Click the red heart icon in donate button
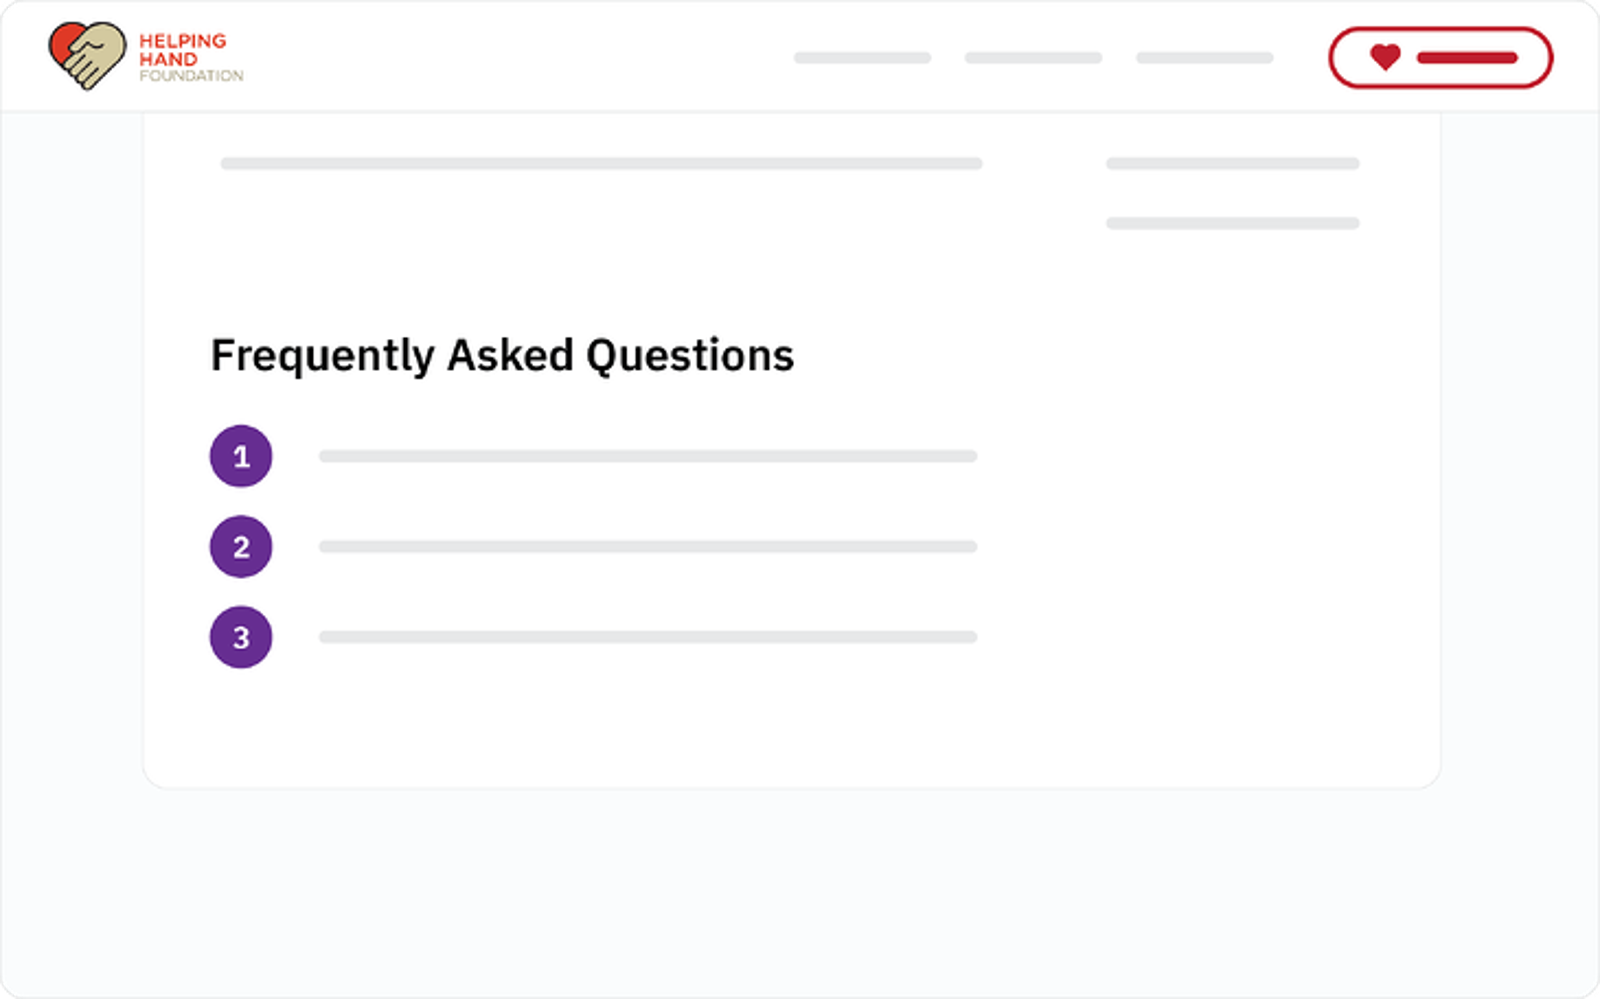The image size is (1600, 999). [x=1385, y=57]
